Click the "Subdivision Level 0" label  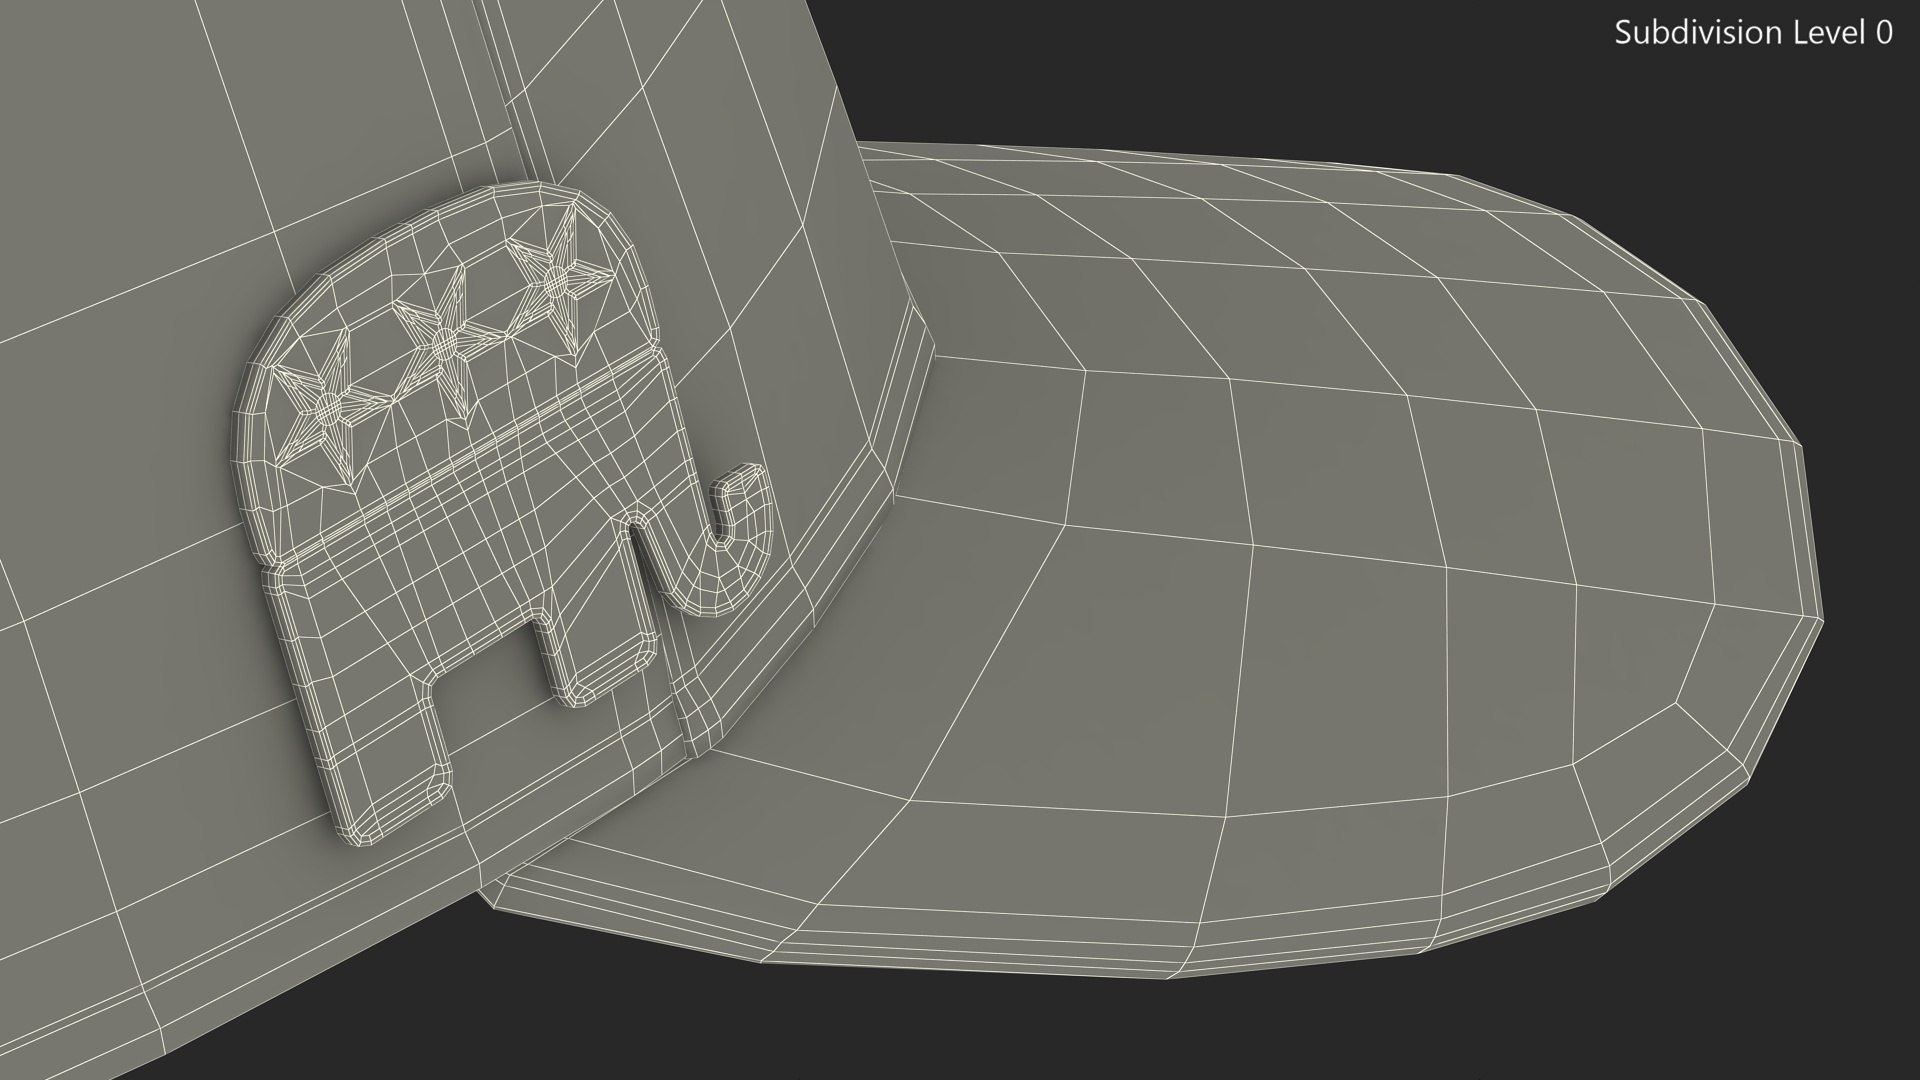1753,33
